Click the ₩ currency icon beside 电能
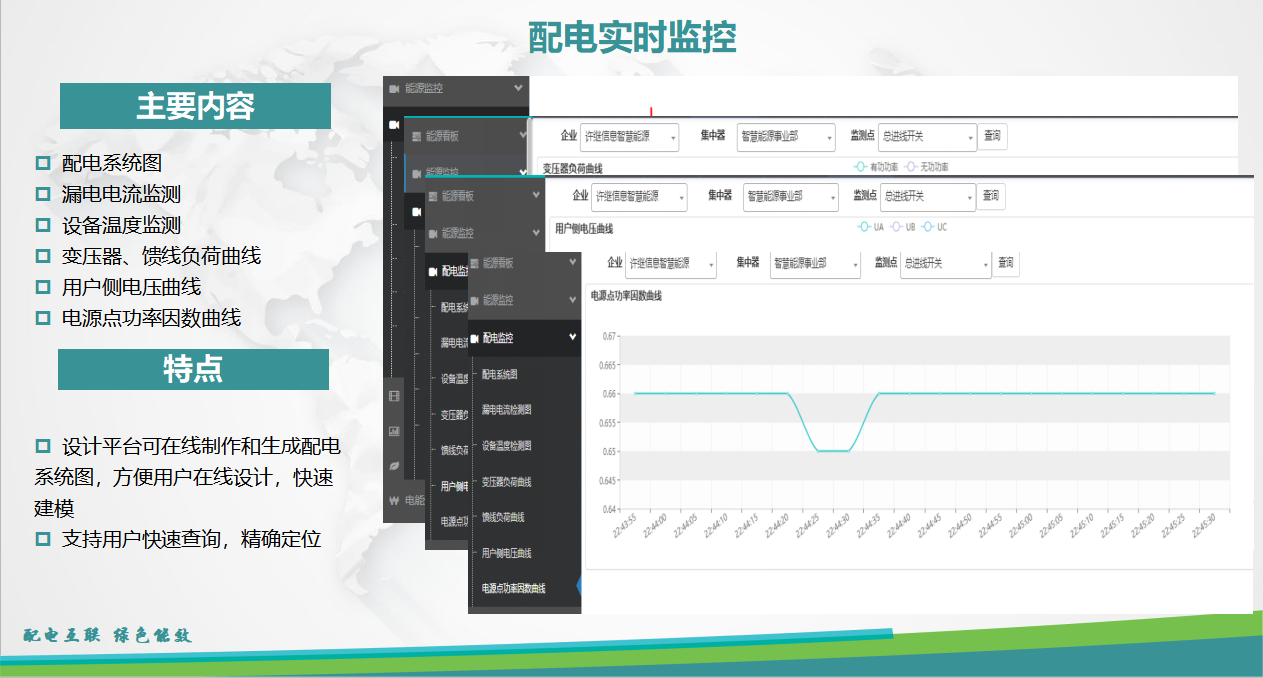This screenshot has height=678, width=1263. [x=394, y=500]
